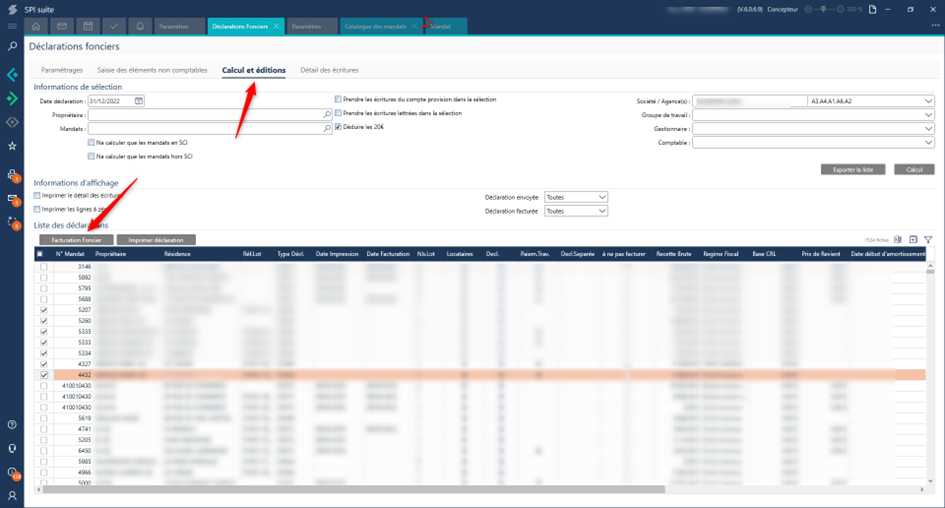The image size is (945, 508).
Task: Click the list filter funnel icon
Action: [928, 239]
